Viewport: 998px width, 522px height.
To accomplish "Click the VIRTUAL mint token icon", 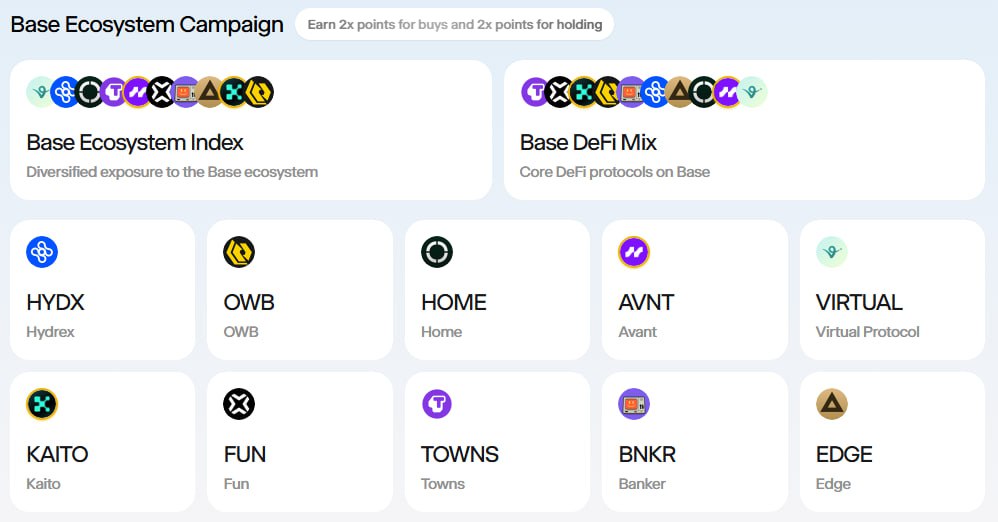I will click(832, 252).
